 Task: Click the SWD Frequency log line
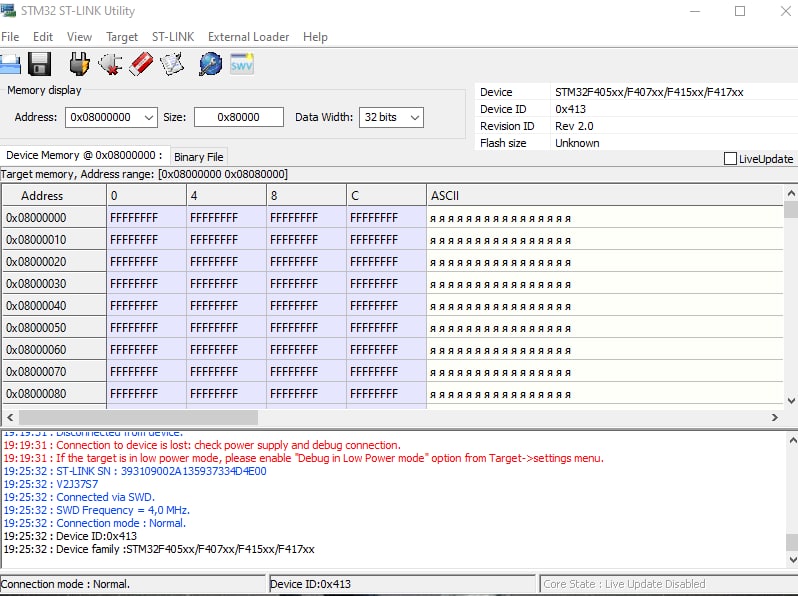coord(96,510)
